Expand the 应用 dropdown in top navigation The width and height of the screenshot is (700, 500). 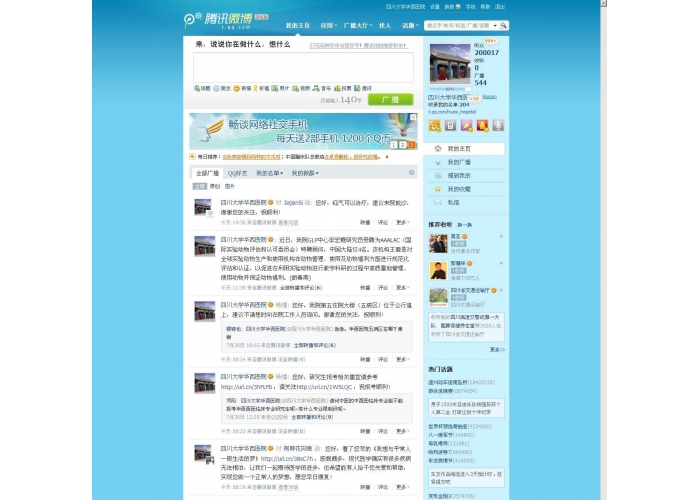coord(329,25)
